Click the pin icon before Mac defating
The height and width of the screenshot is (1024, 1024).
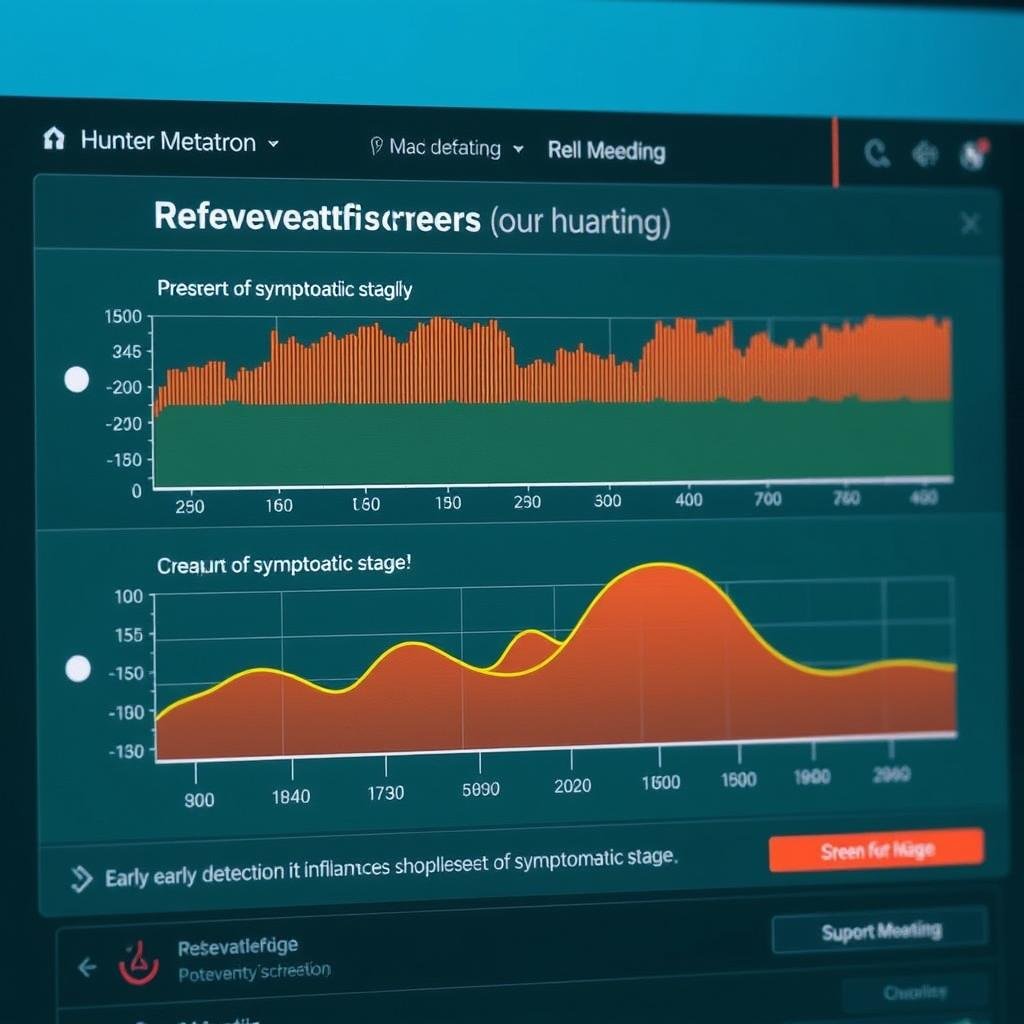[376, 147]
